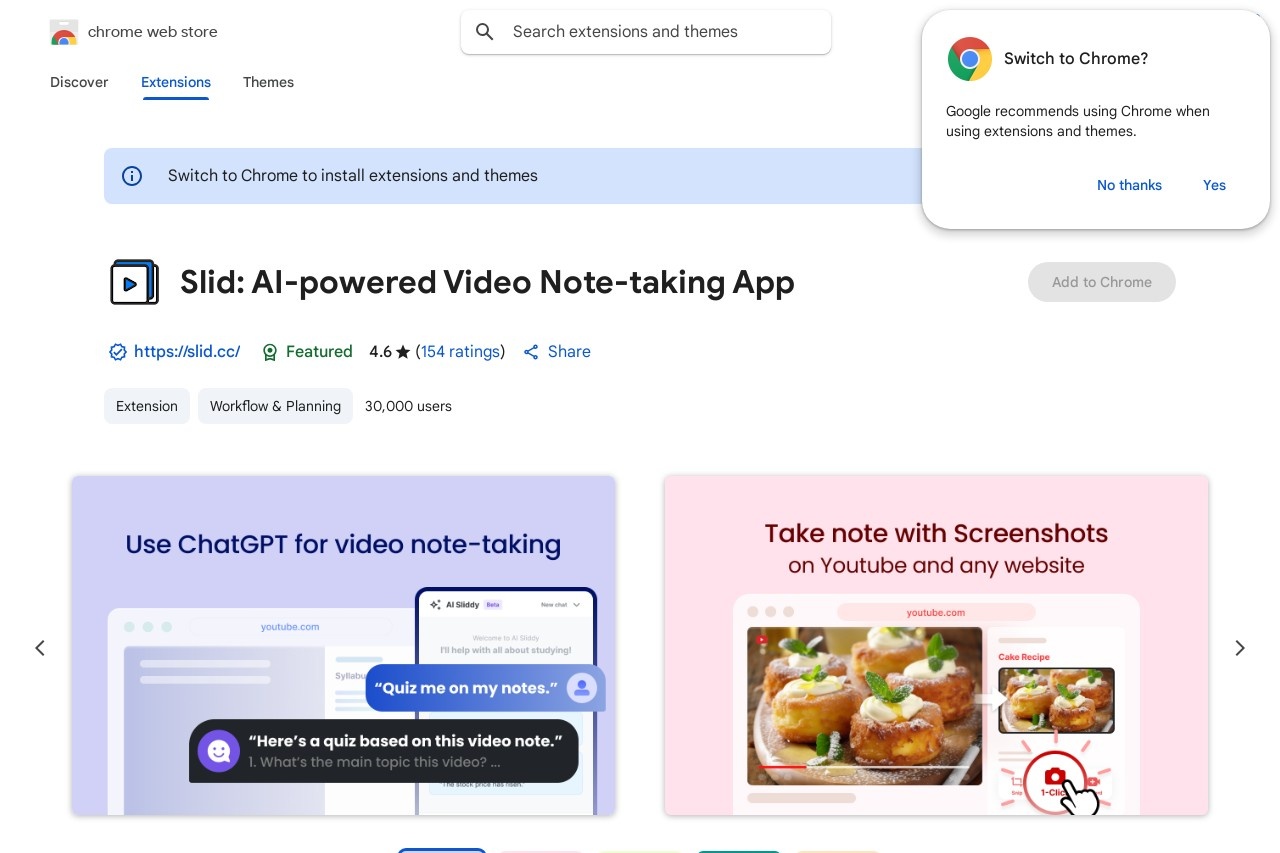Switch to the Themes tab
Image resolution: width=1280 pixels, height=853 pixels.
268,82
